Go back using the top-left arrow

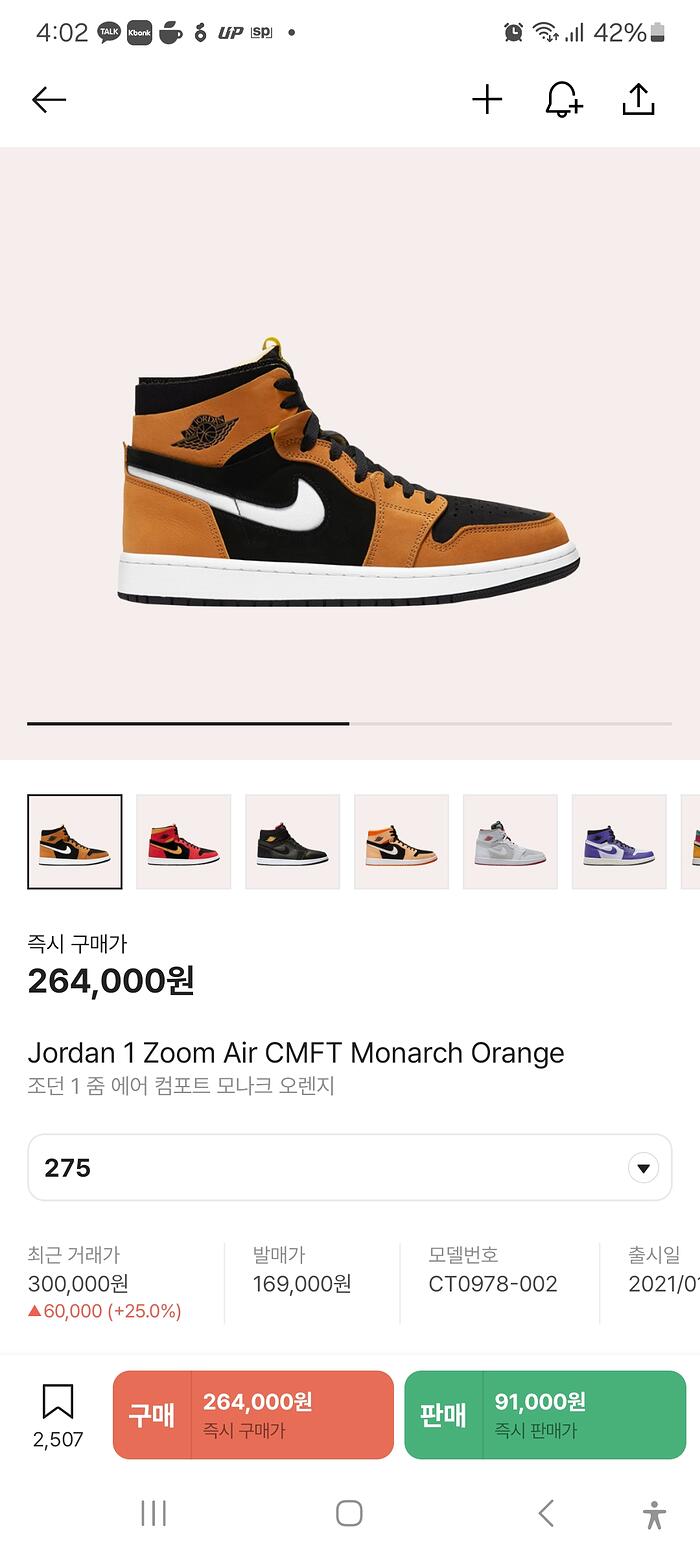click(48, 100)
